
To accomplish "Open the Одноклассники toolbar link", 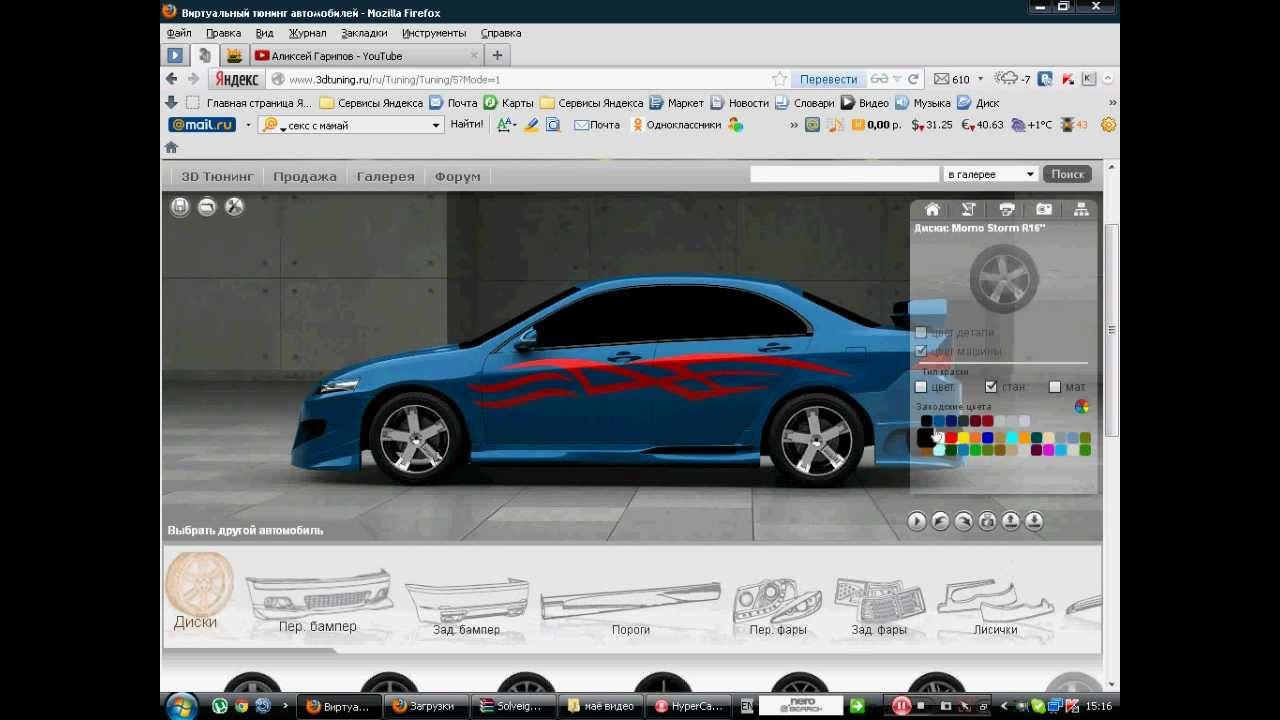I will 676,125.
